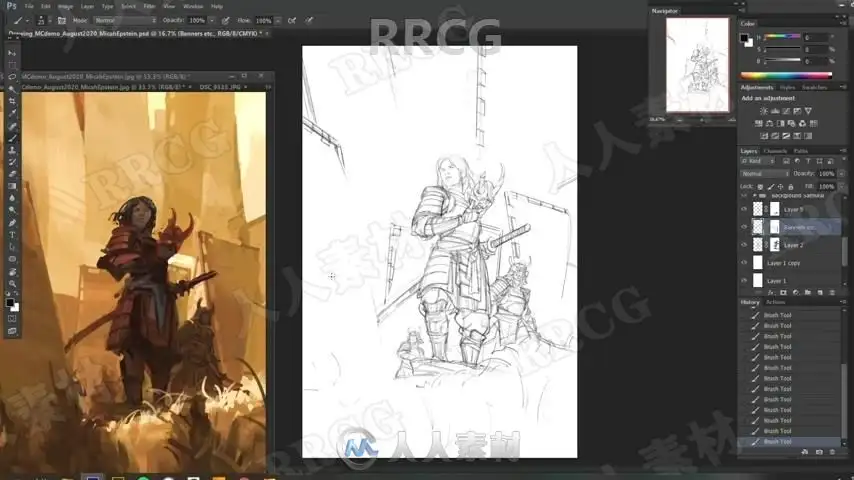The image size is (854, 480).
Task: Select the Shape tool
Action: (x=12, y=259)
